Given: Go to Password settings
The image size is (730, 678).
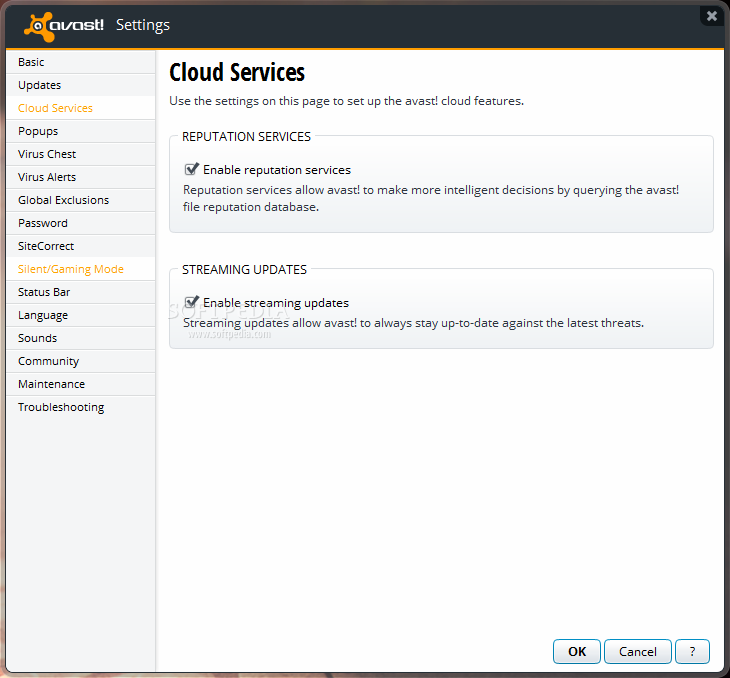Looking at the screenshot, I should pyautogui.click(x=81, y=223).
